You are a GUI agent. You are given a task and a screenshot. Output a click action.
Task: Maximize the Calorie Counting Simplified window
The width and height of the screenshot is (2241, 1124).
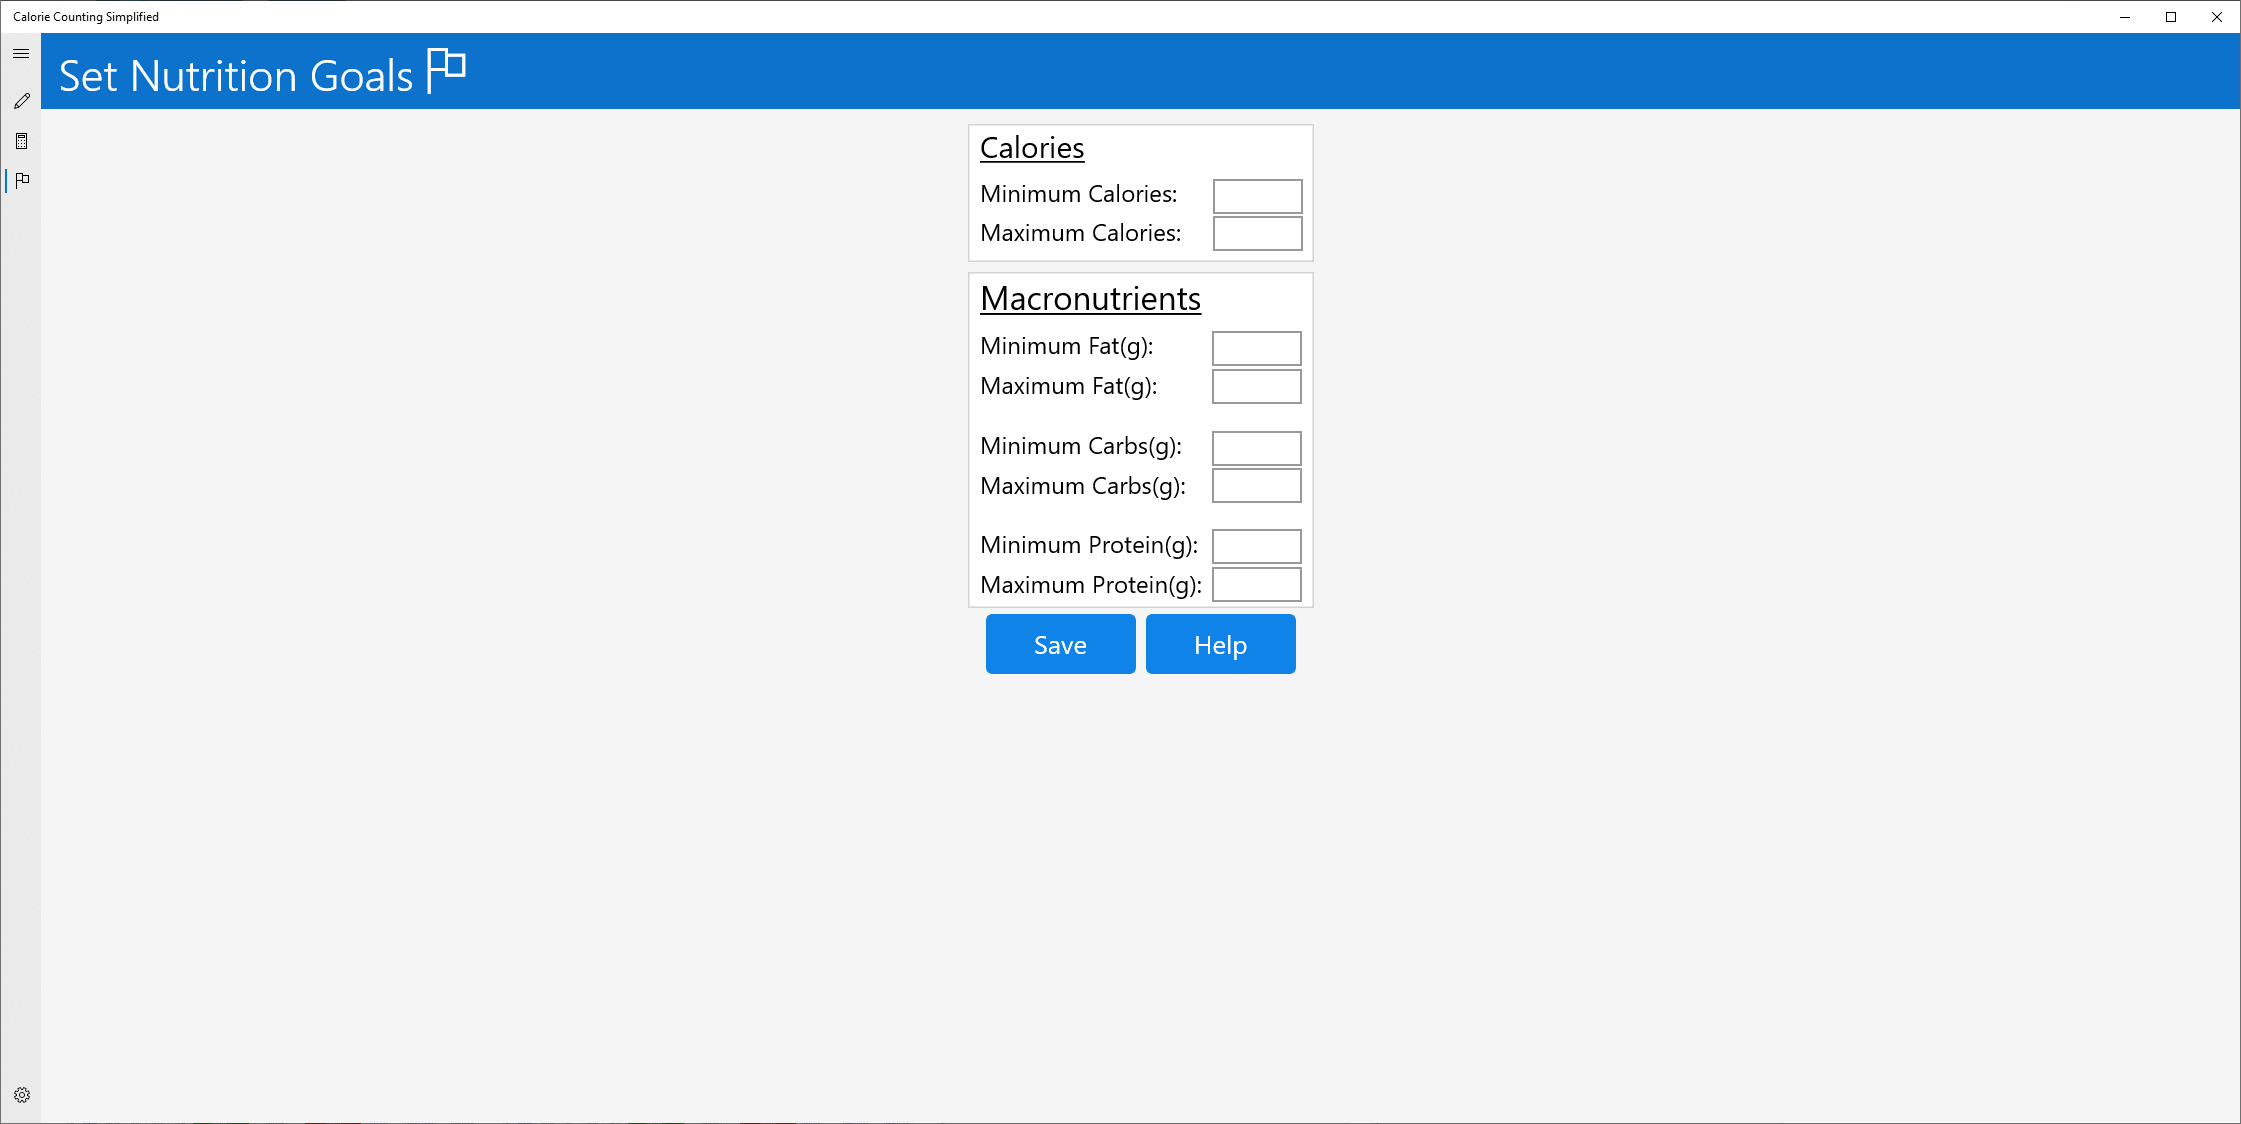coord(2171,17)
